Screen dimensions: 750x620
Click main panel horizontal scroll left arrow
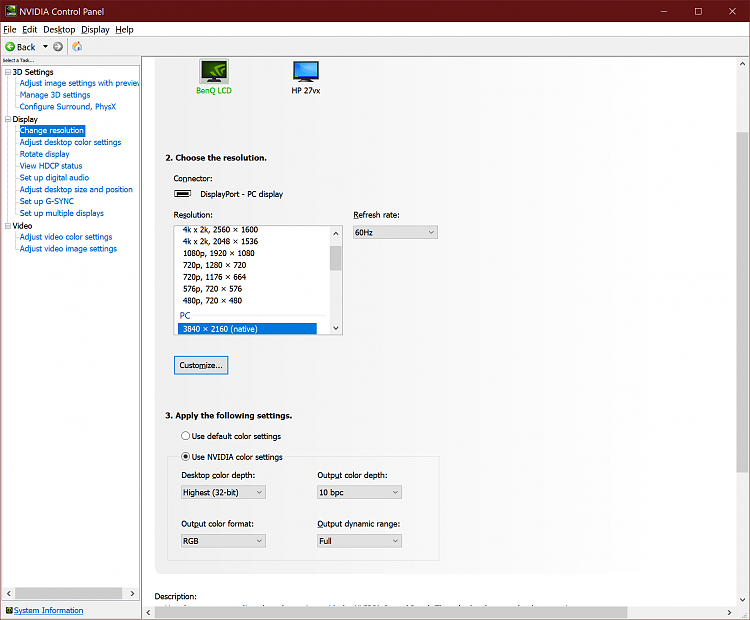tap(148, 612)
